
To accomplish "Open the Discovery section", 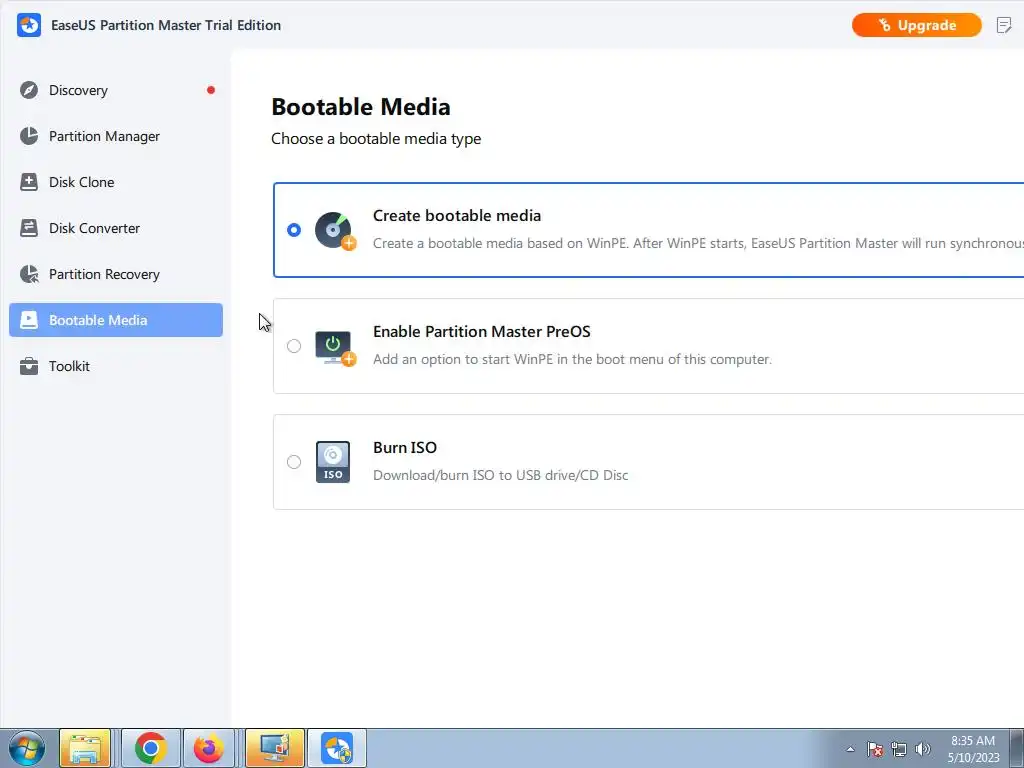I will (x=116, y=90).
